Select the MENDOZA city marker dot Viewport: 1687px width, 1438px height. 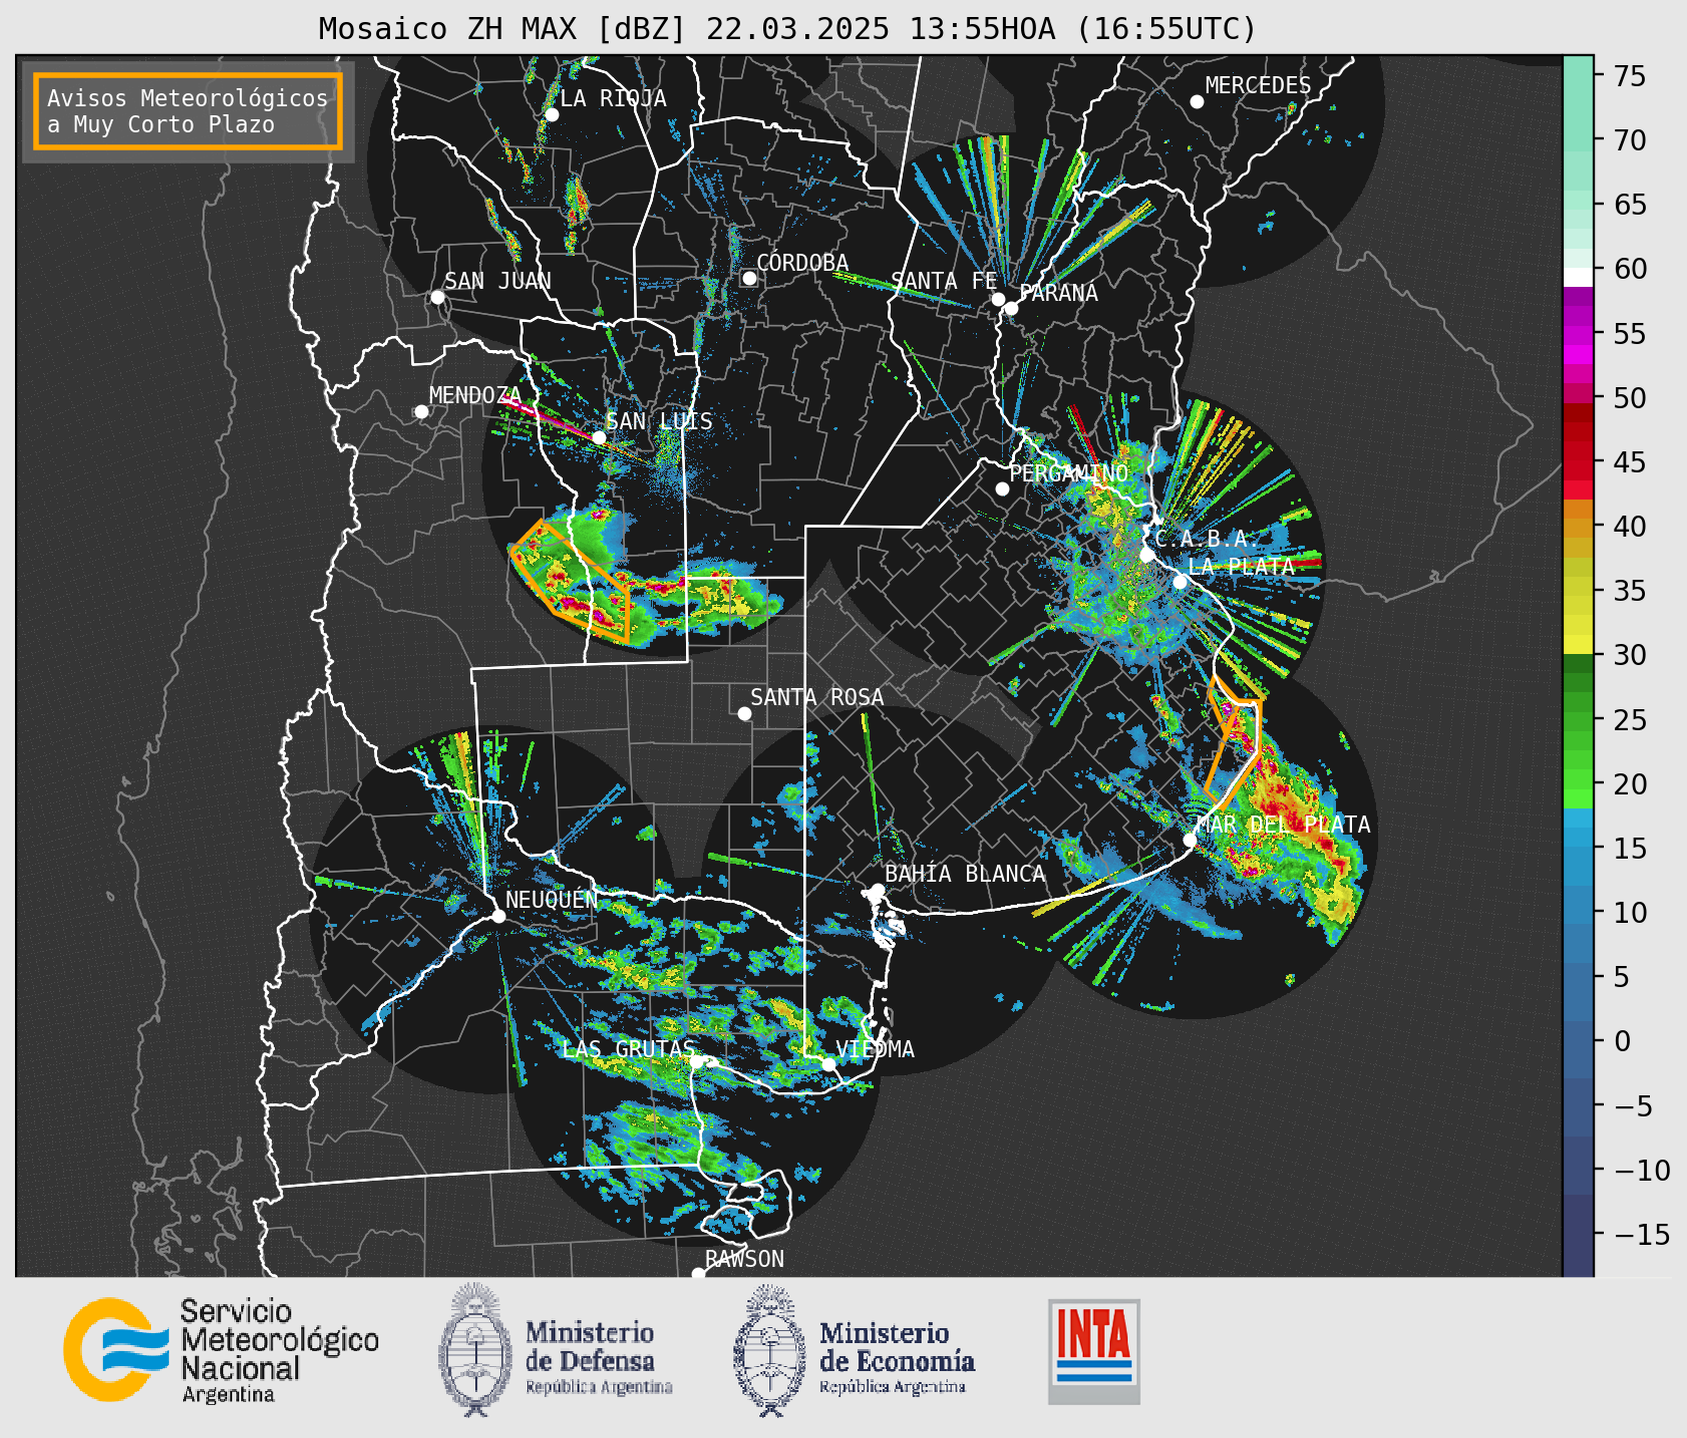point(421,412)
